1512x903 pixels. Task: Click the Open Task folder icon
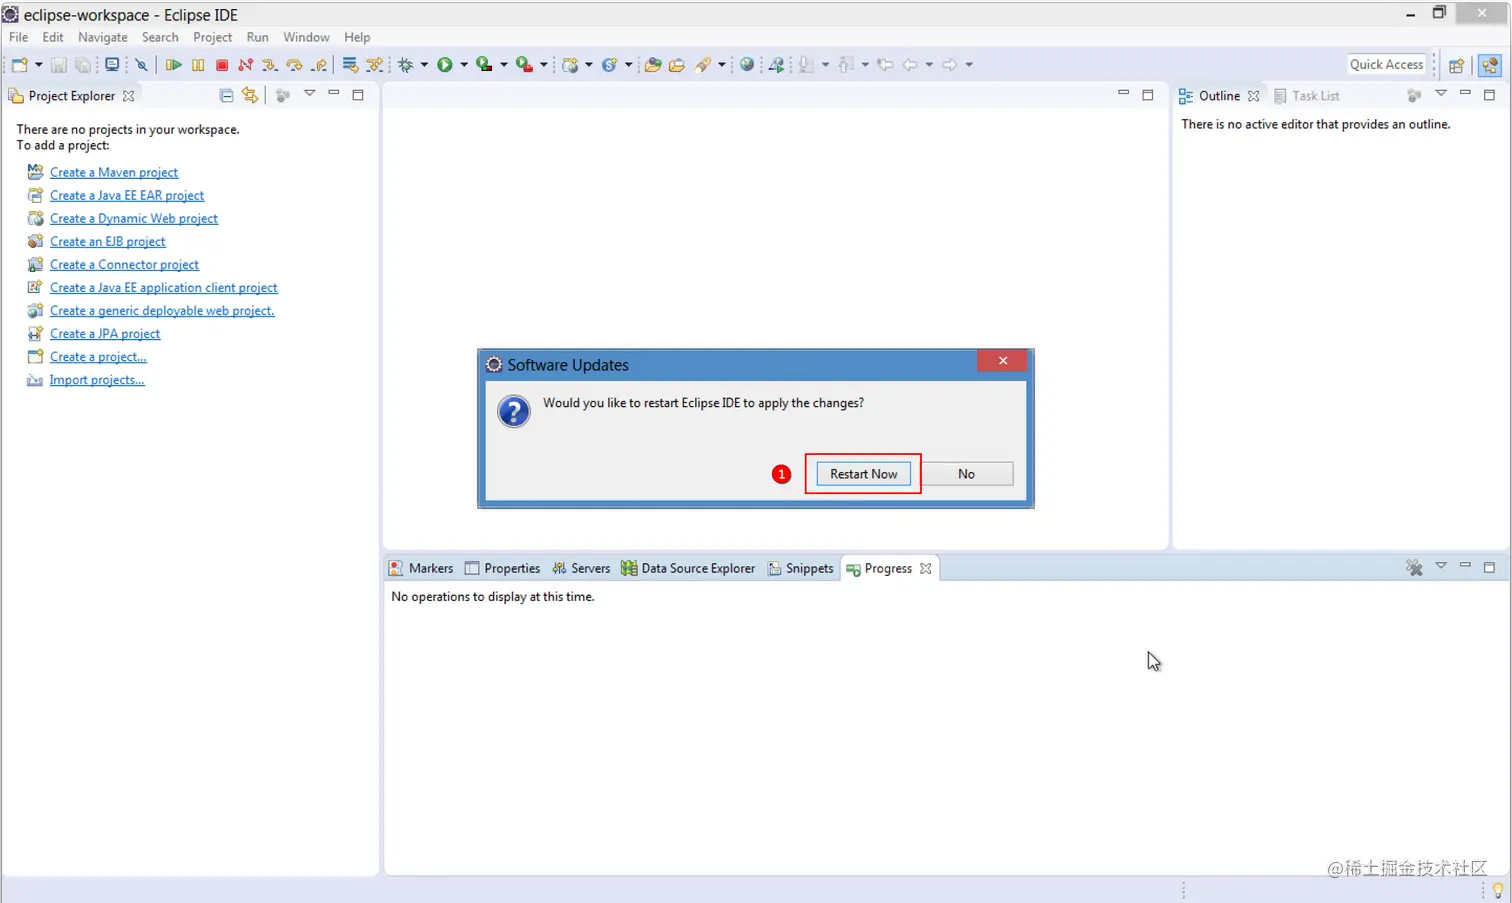[x=677, y=65]
